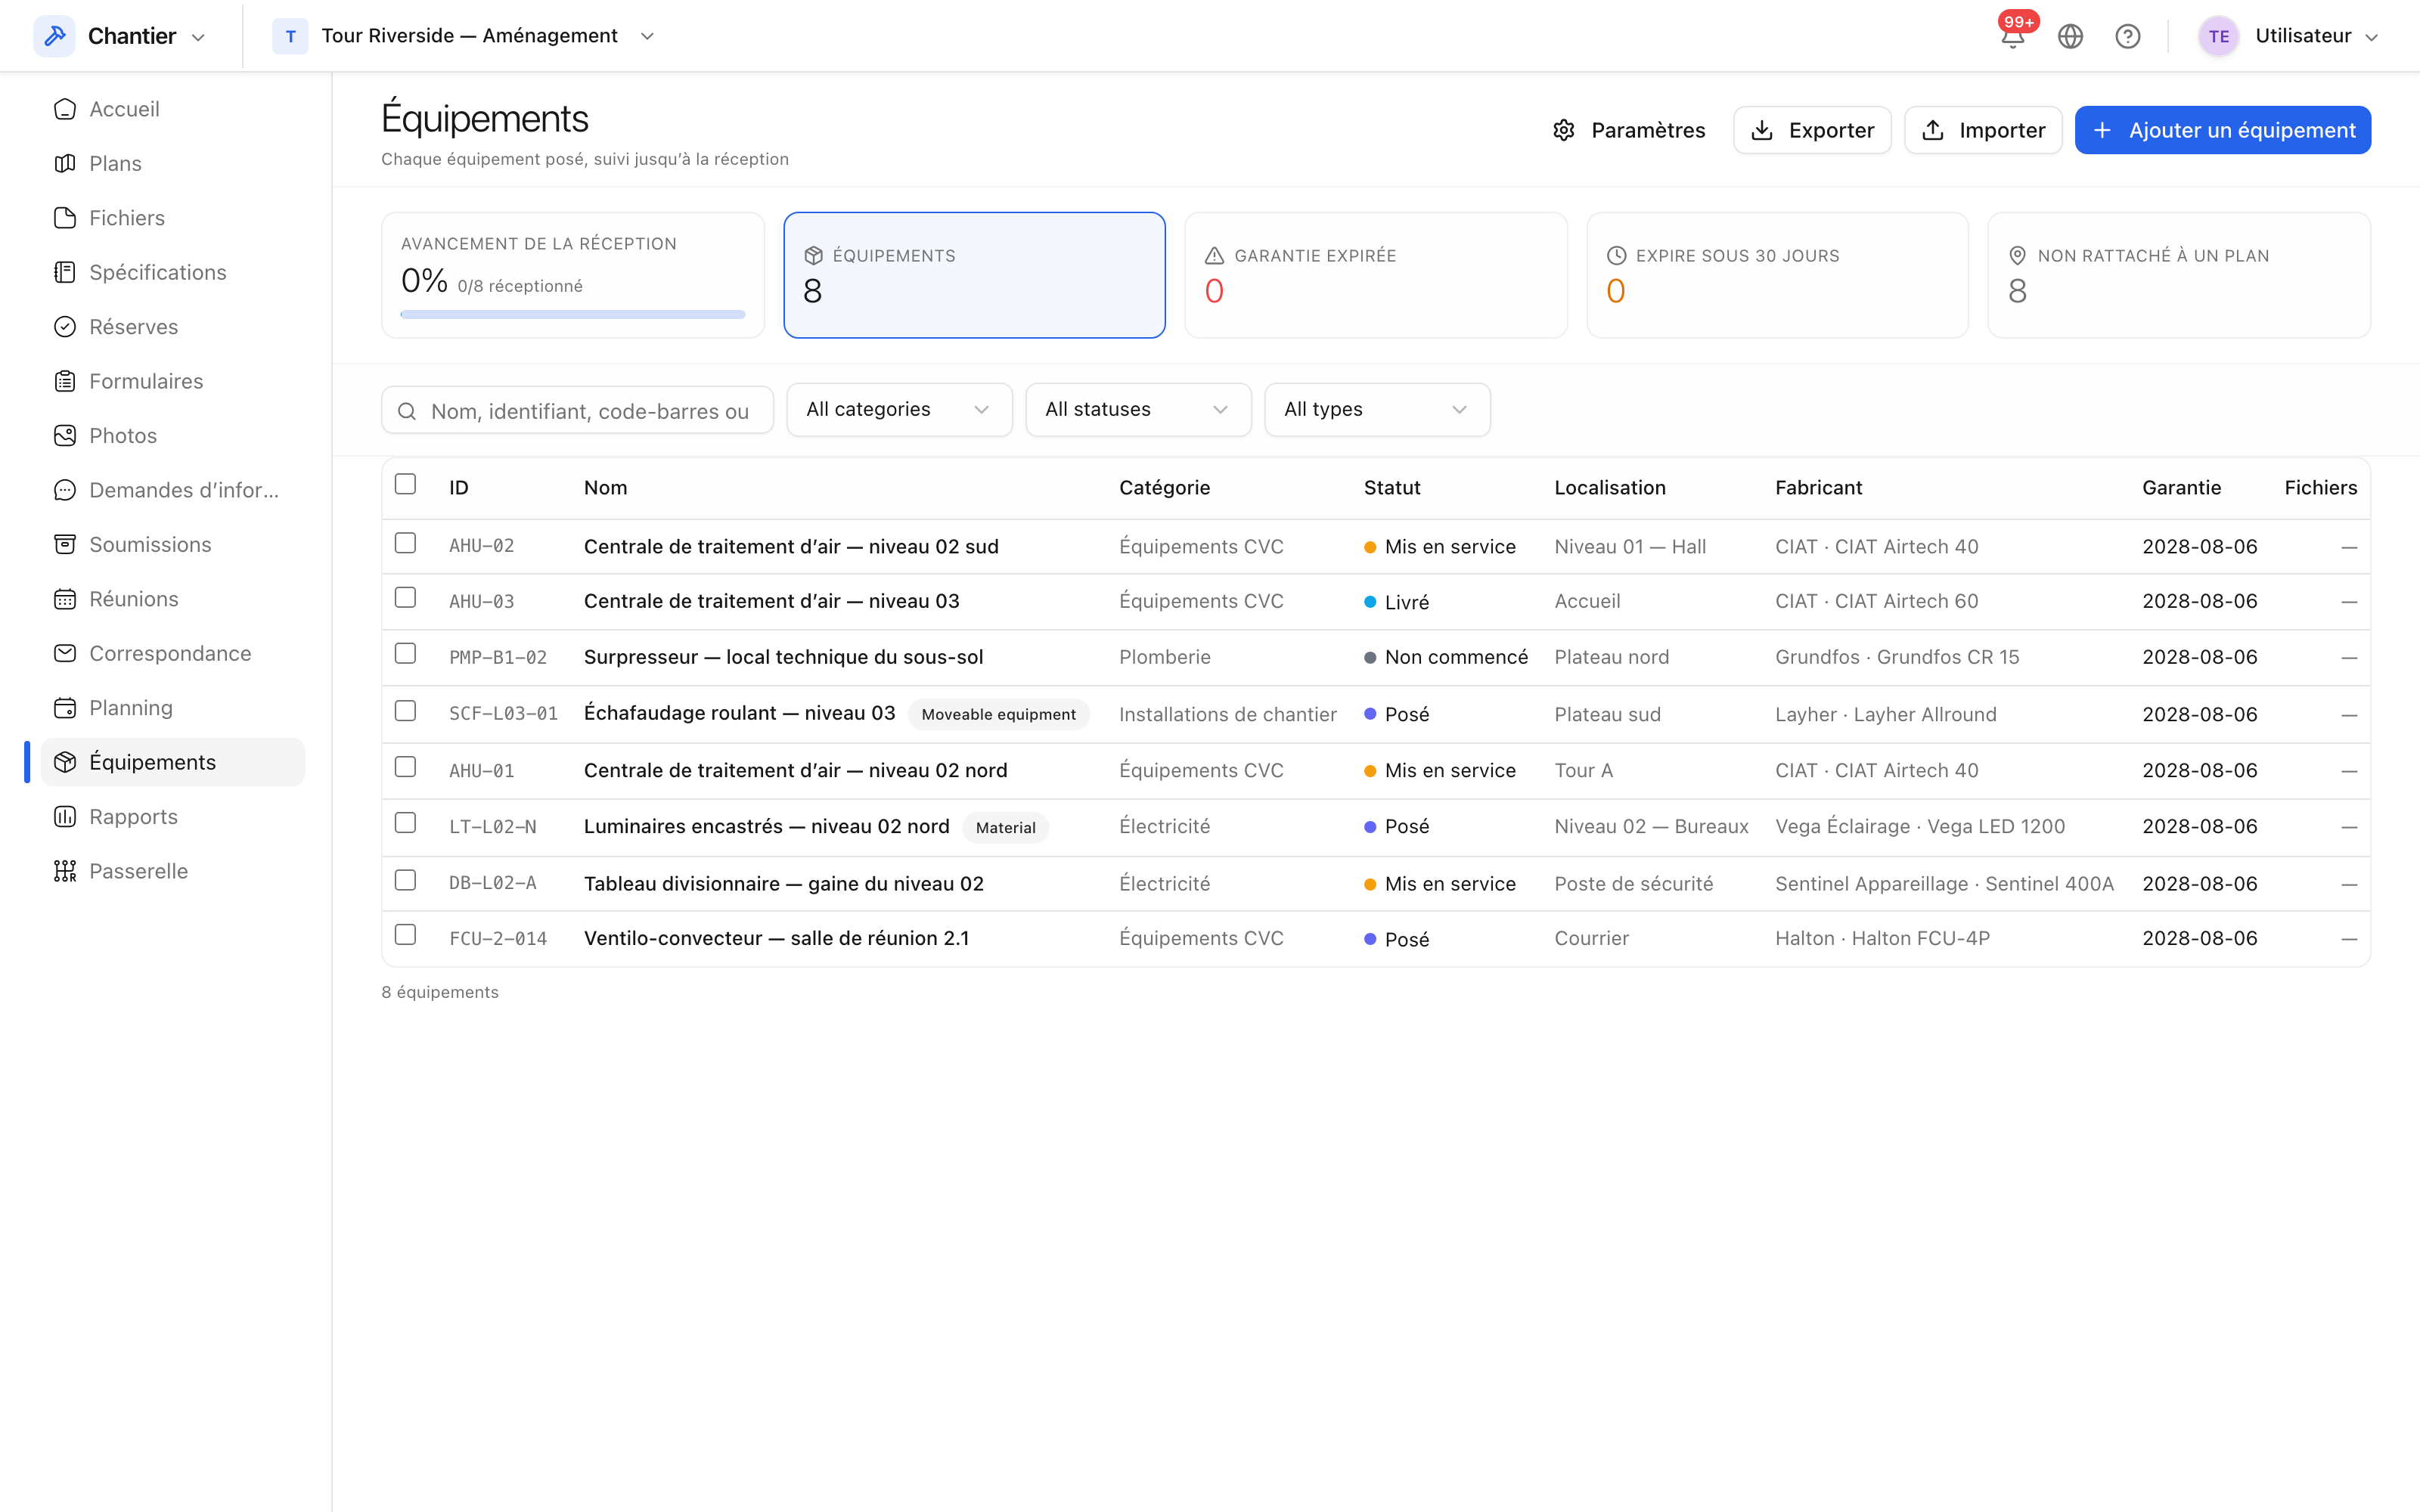This screenshot has width=2420, height=1512.
Task: Open Planning in the sidebar
Action: (x=173, y=708)
